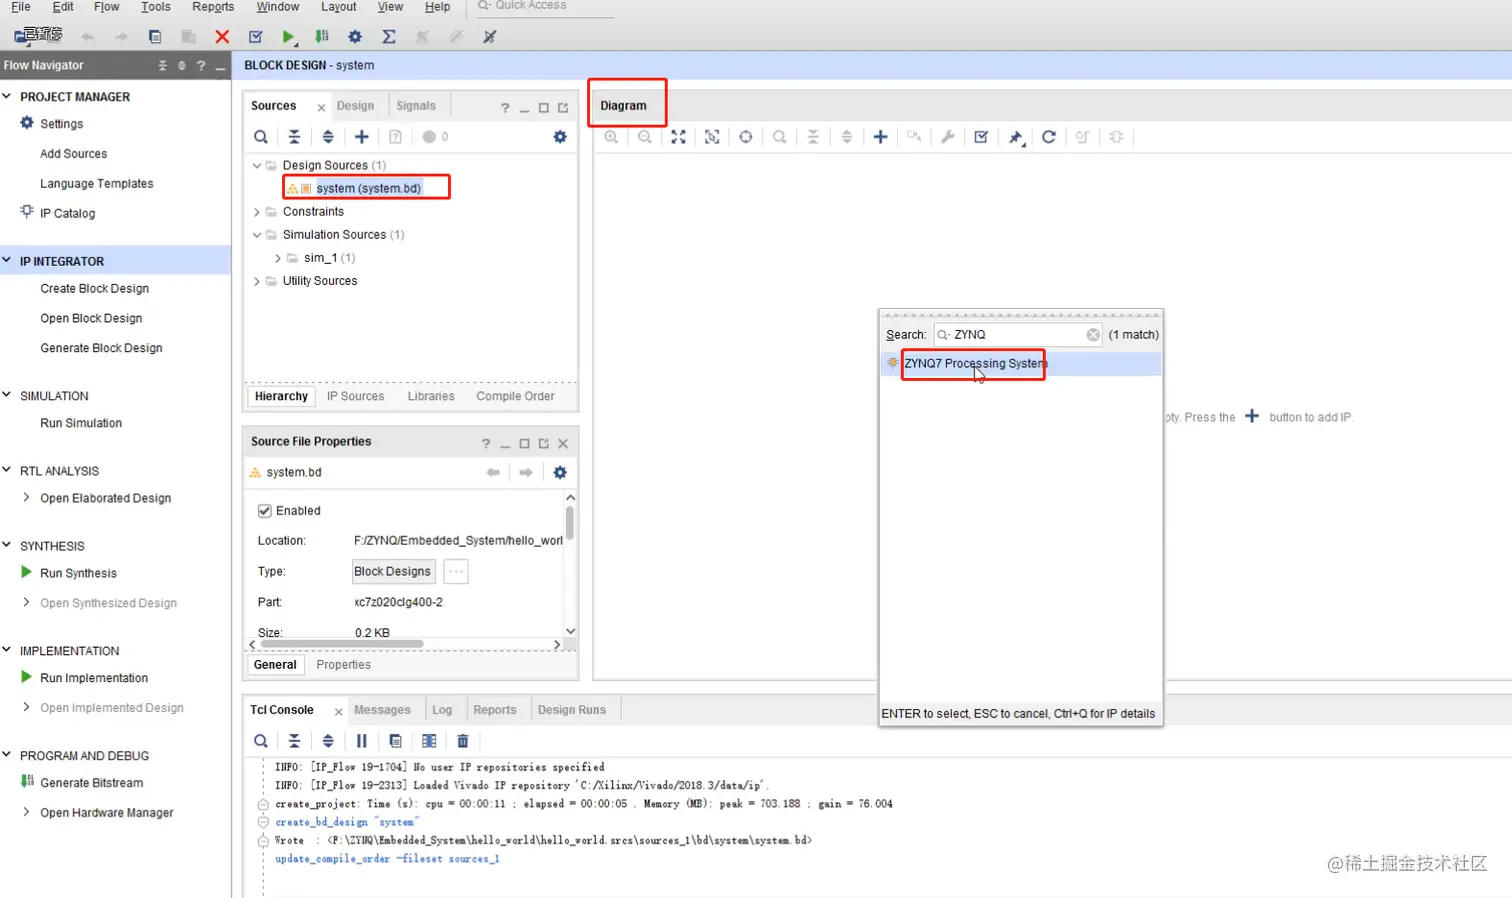Open the Messages tab
This screenshot has height=898, width=1512.
click(x=382, y=710)
